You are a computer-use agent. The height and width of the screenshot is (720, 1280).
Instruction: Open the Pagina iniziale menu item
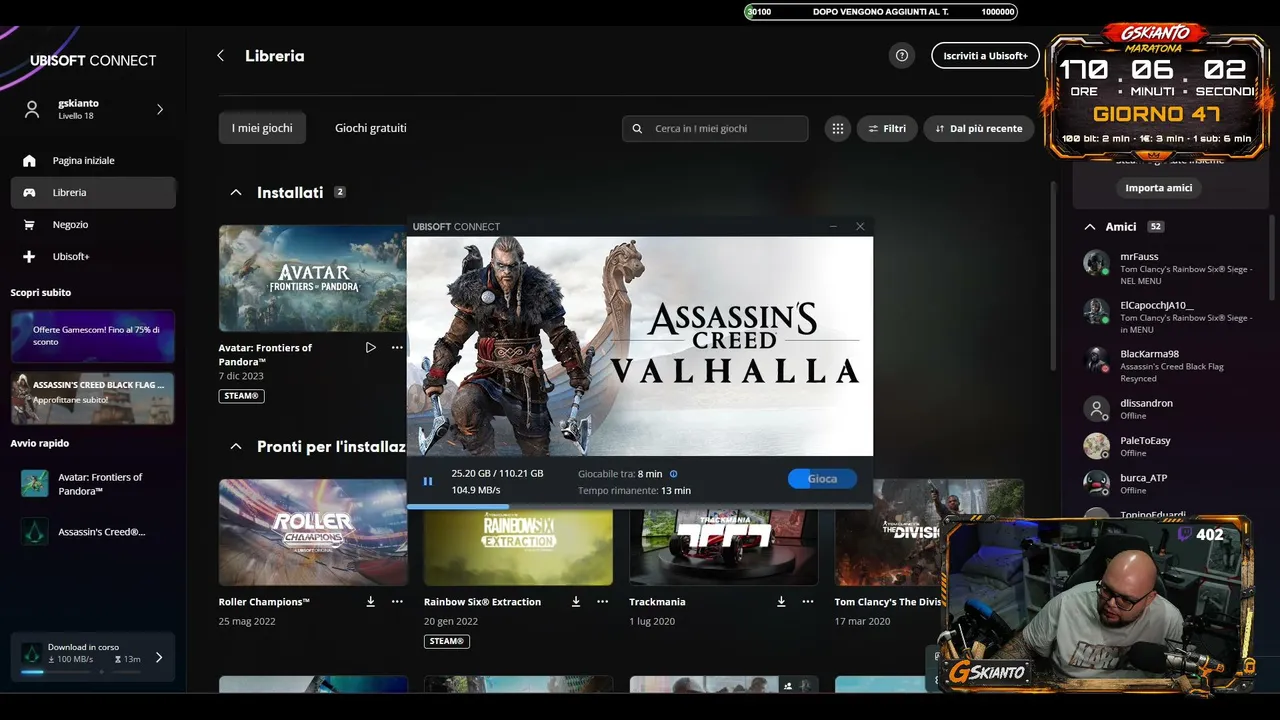point(93,161)
